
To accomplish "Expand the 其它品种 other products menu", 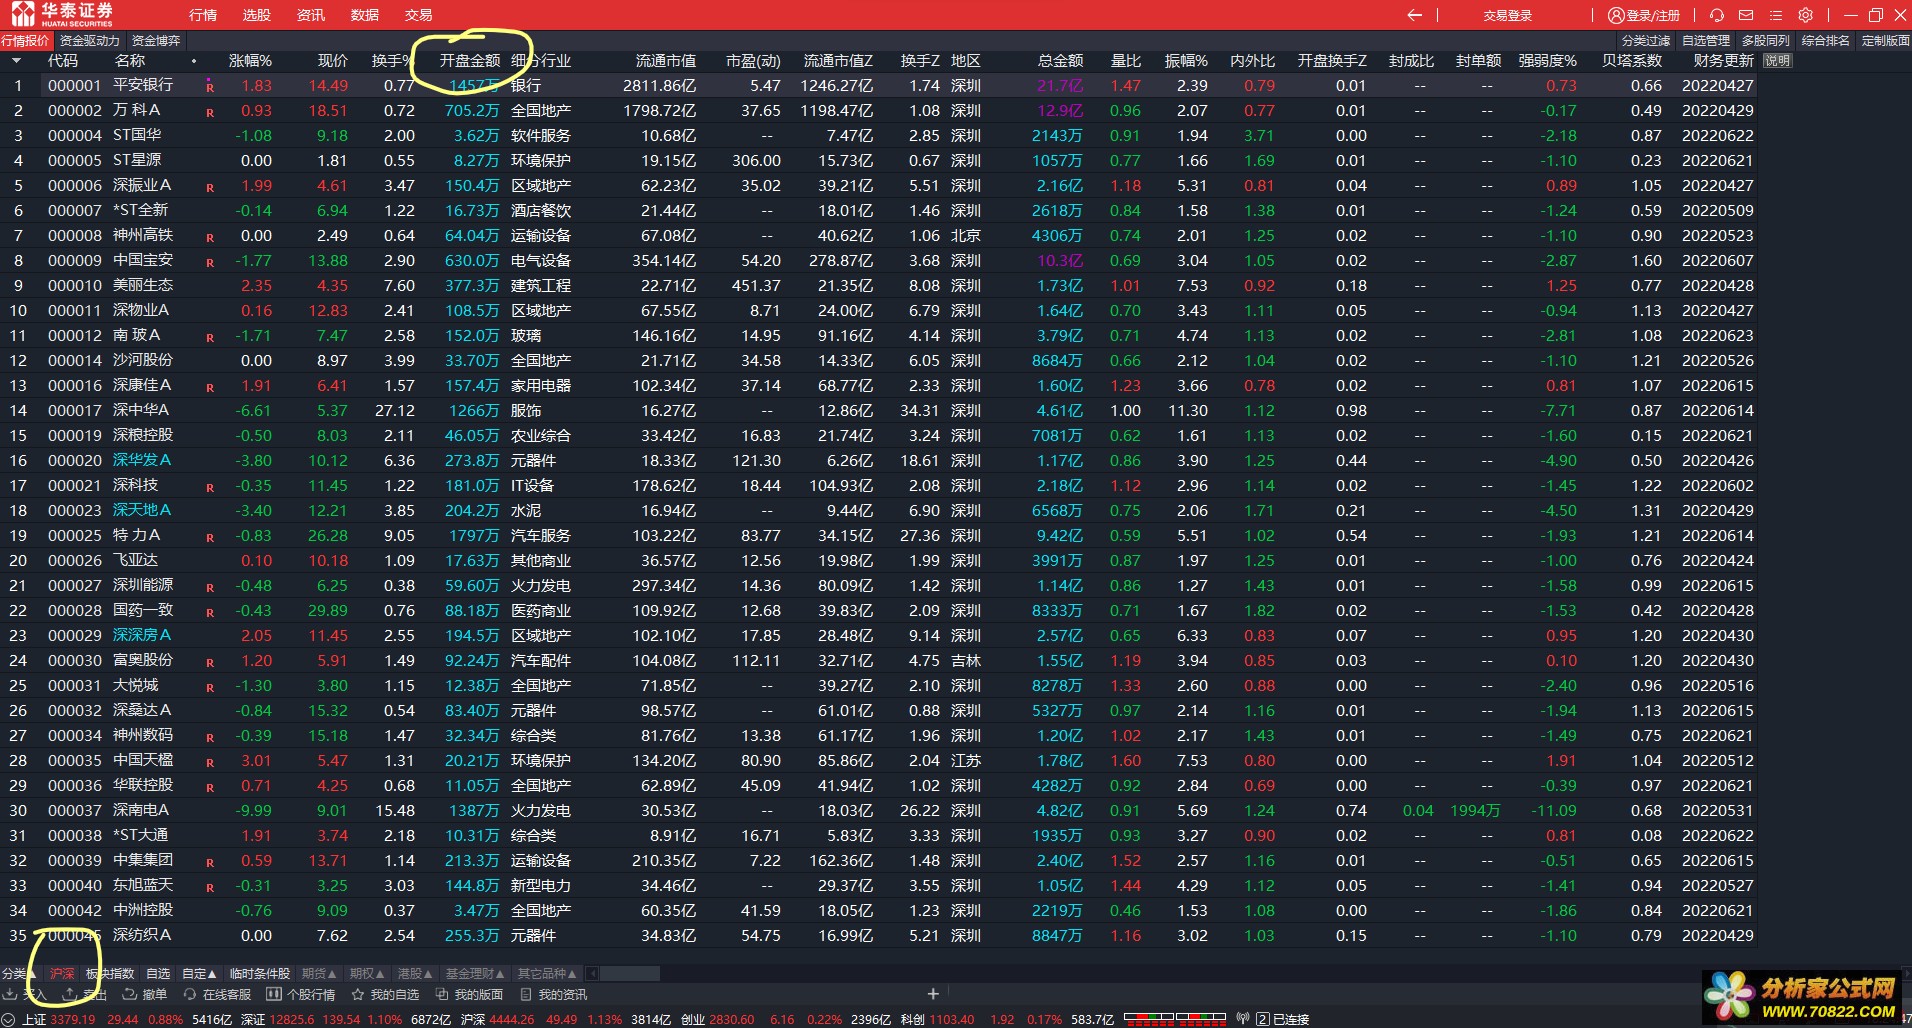I will click(x=547, y=973).
